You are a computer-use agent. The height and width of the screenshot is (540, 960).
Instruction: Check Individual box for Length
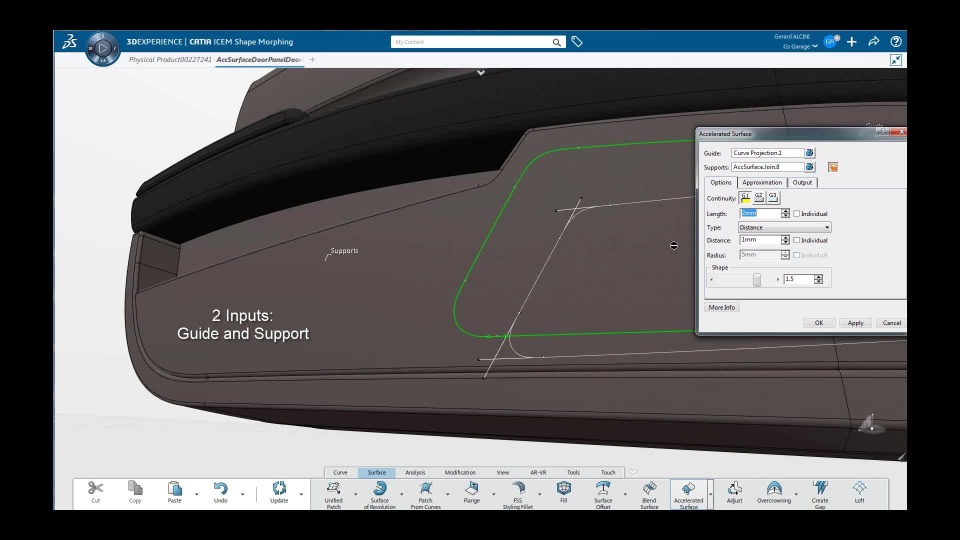pos(797,214)
